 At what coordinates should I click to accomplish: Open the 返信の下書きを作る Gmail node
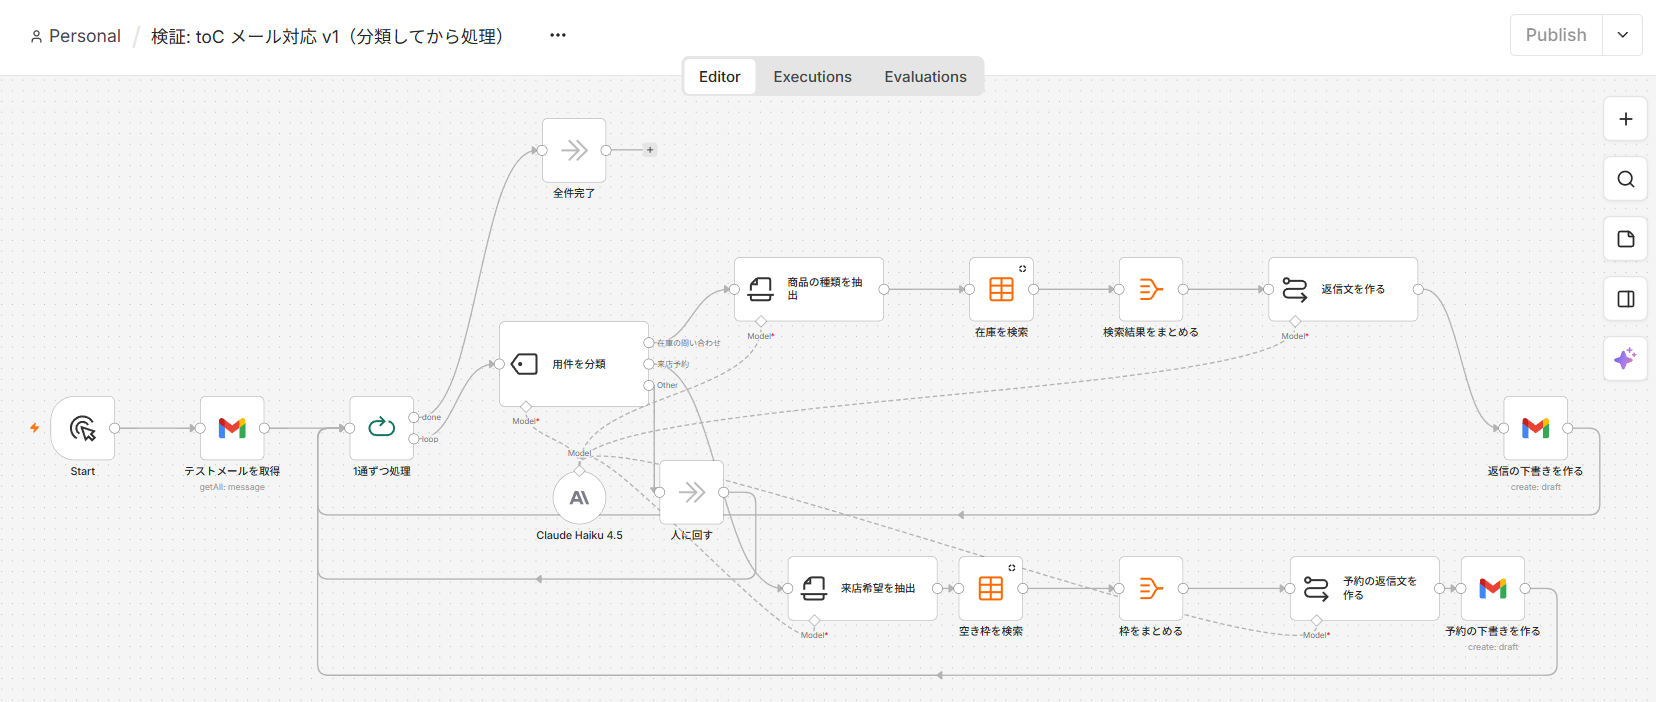(1535, 428)
